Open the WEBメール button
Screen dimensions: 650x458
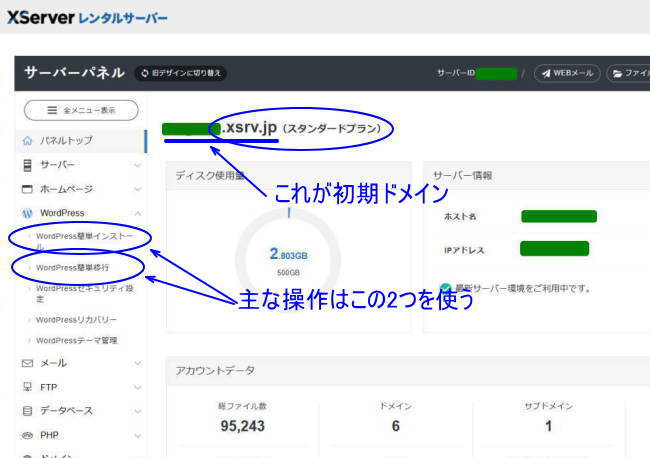click(x=567, y=73)
